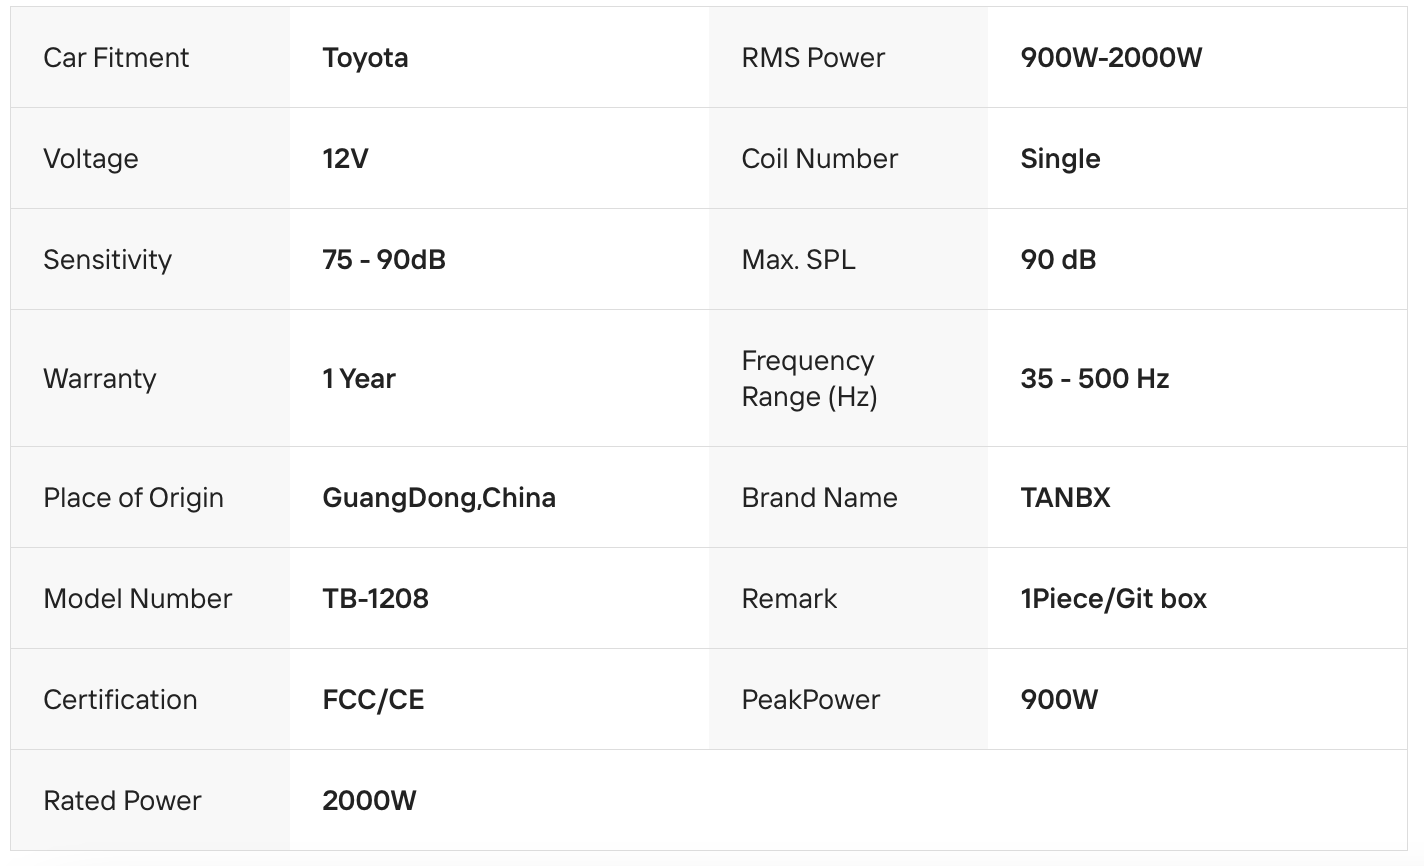
Task: Click the 1 Year warranty value
Action: point(359,379)
